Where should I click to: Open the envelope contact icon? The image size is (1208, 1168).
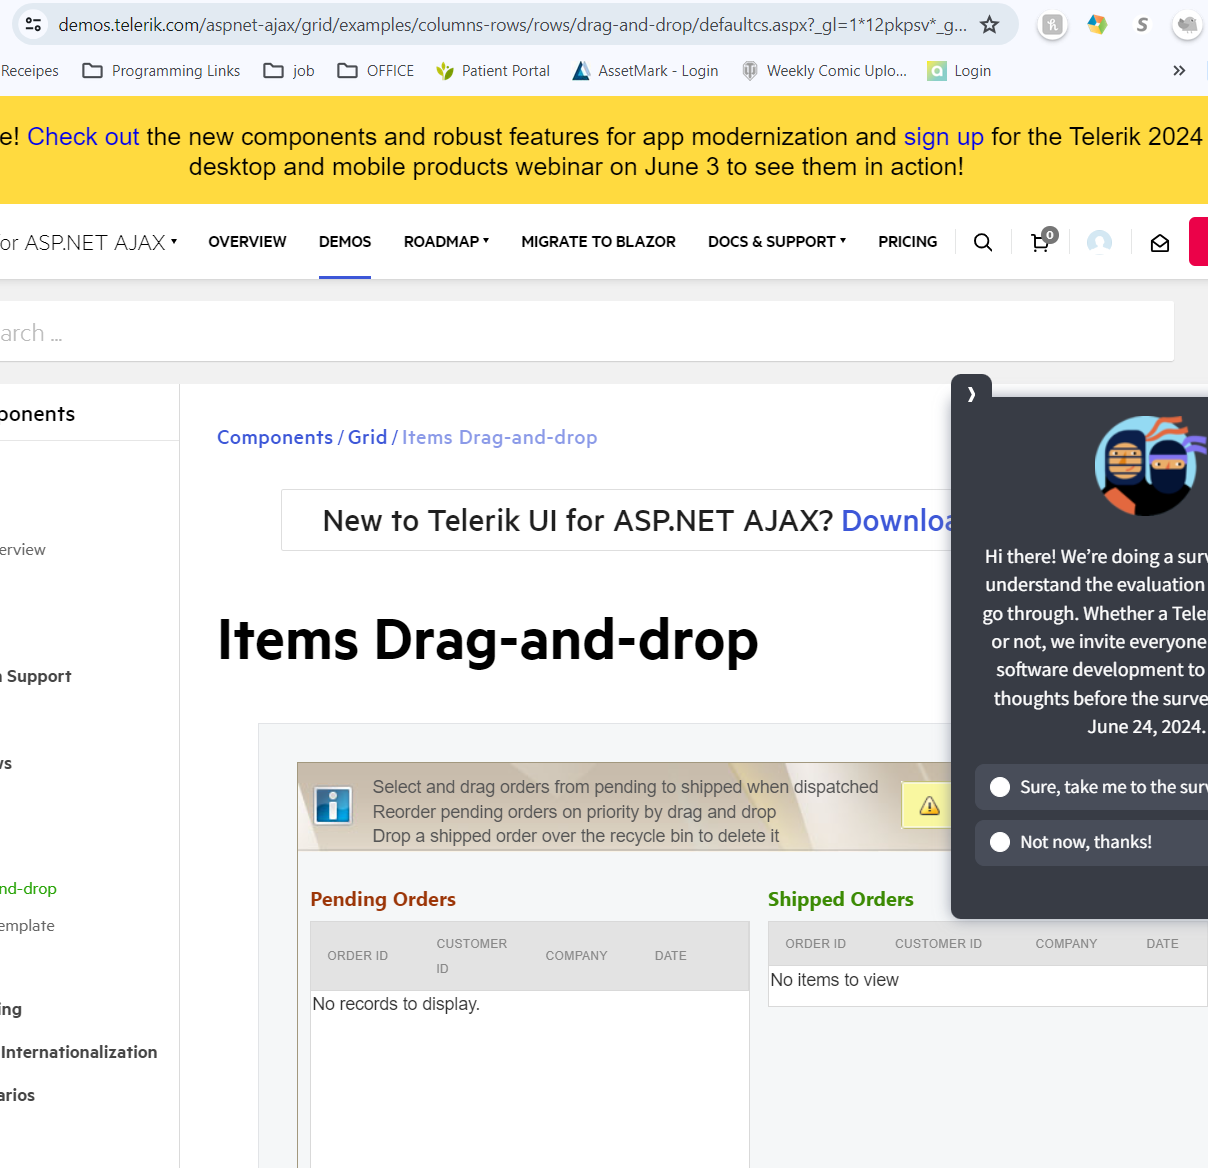click(x=1159, y=243)
